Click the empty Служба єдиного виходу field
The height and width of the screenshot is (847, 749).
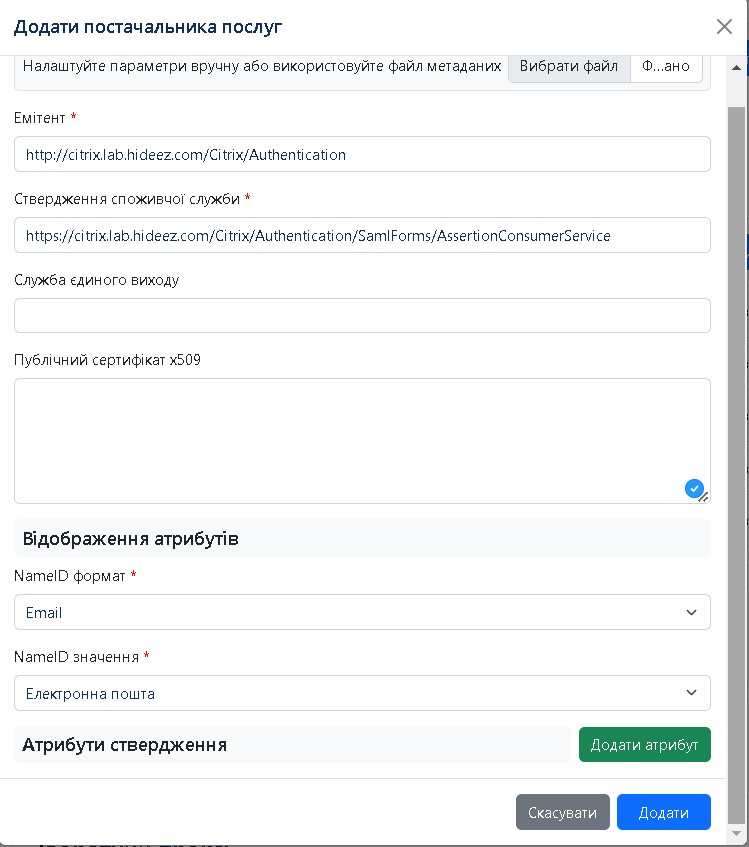pos(362,315)
